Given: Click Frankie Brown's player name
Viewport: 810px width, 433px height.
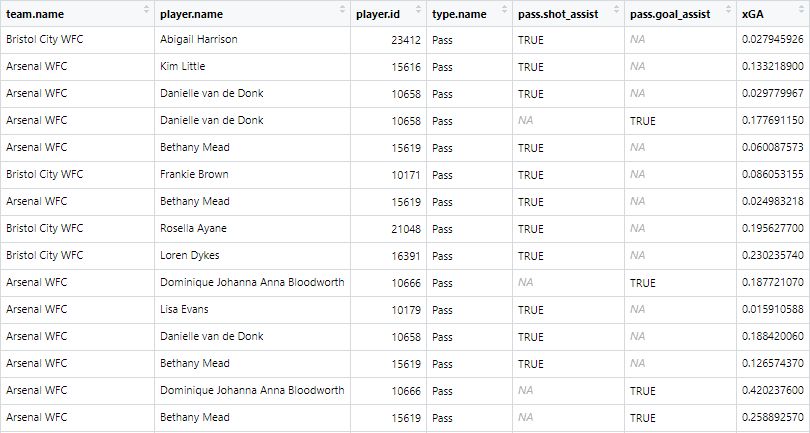Looking at the screenshot, I should 194,175.
